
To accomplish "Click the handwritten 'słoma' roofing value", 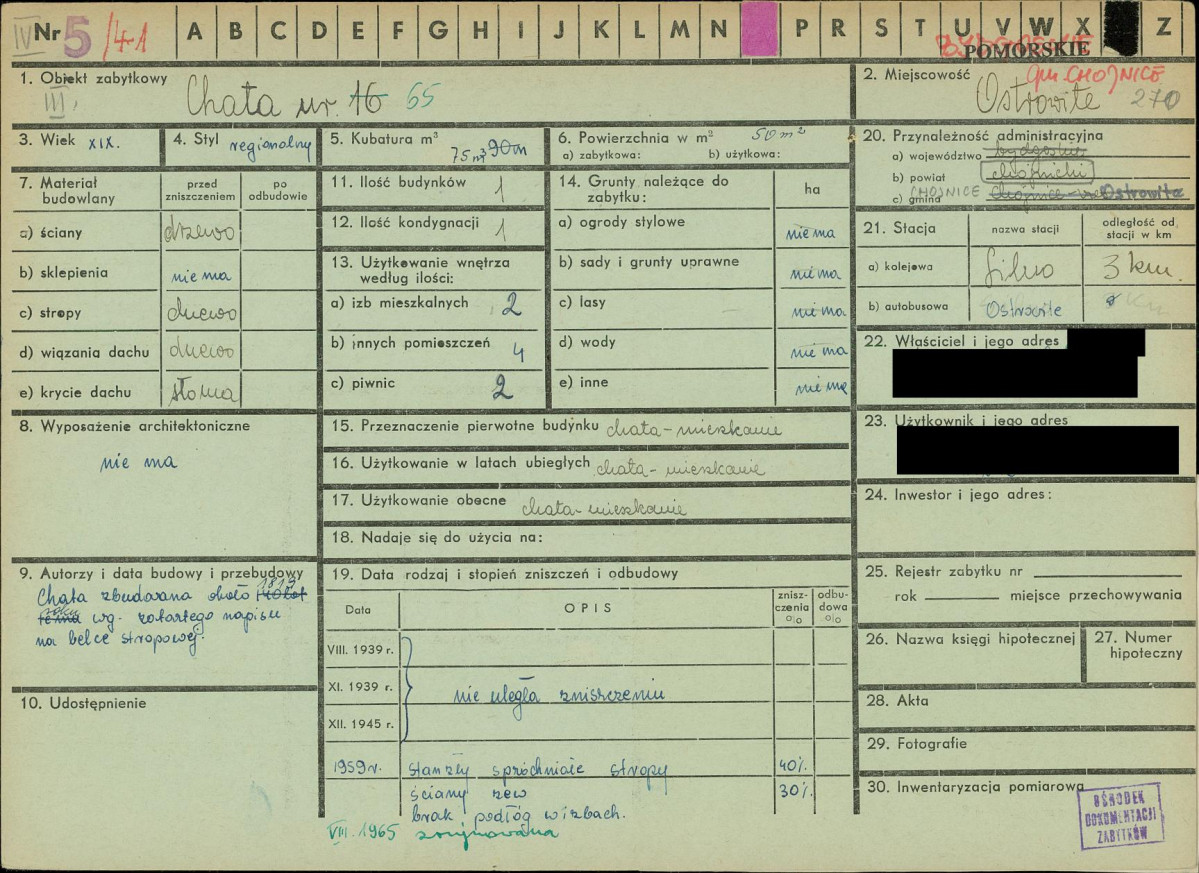I will [x=203, y=392].
